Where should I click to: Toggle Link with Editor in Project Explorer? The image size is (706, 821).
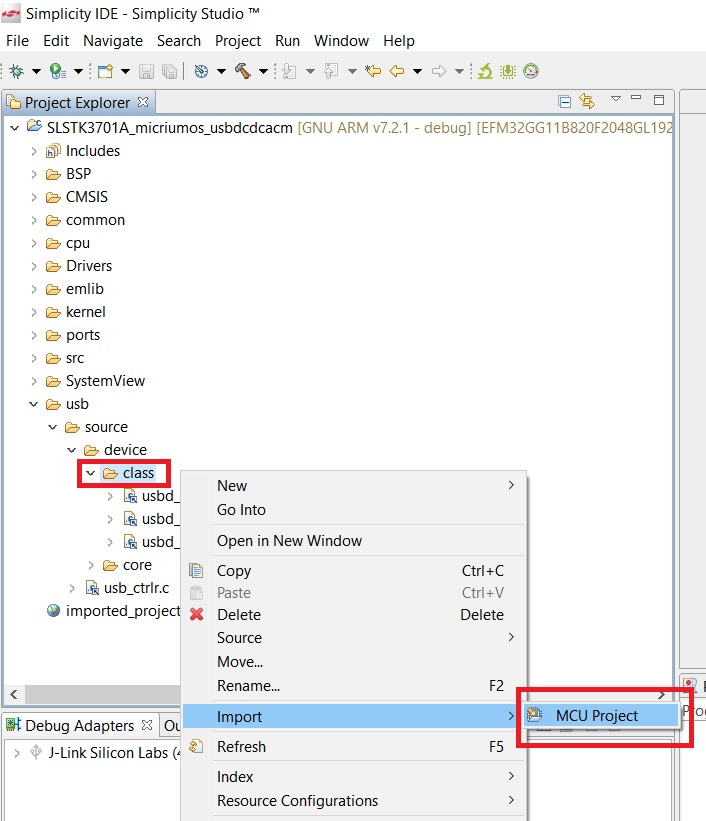(x=587, y=101)
